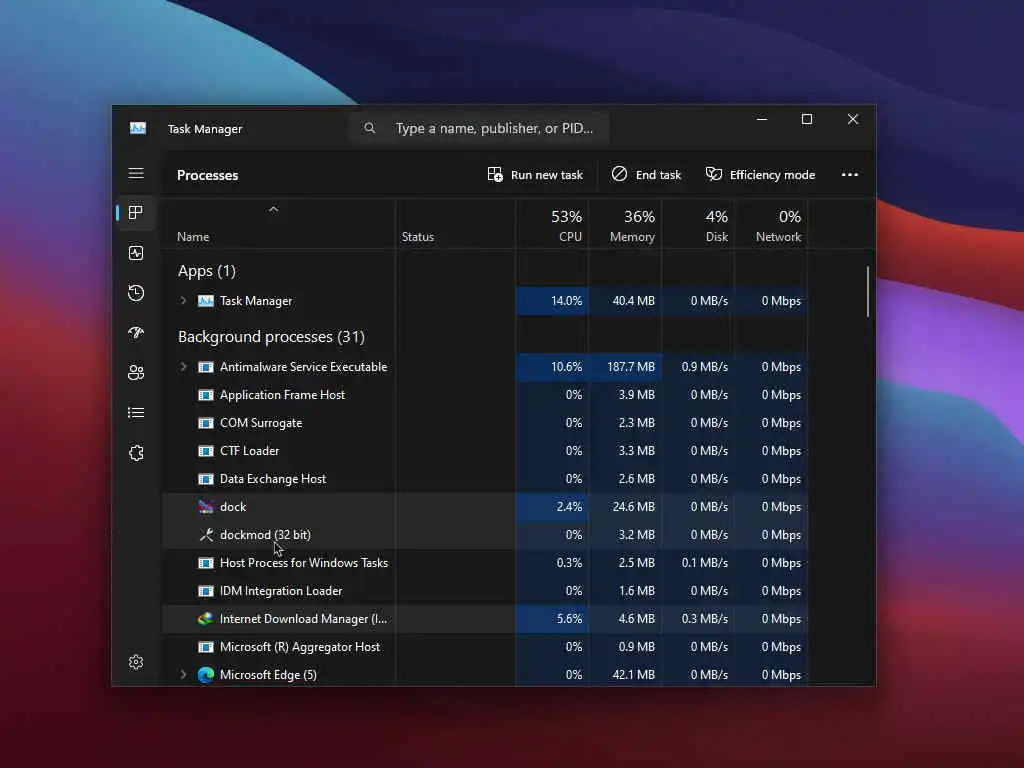Click the 24.6 MB memory cell
The height and width of the screenshot is (768, 1024).
pos(626,507)
